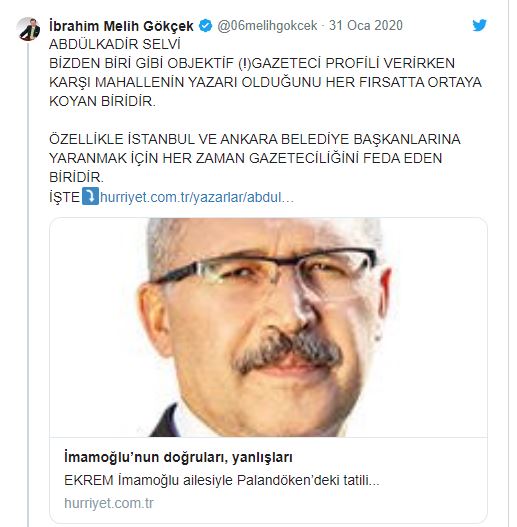Viewport: 517px width, 527px height.
Task: Click the word İŞTE before the link
Action: [x=65, y=197]
